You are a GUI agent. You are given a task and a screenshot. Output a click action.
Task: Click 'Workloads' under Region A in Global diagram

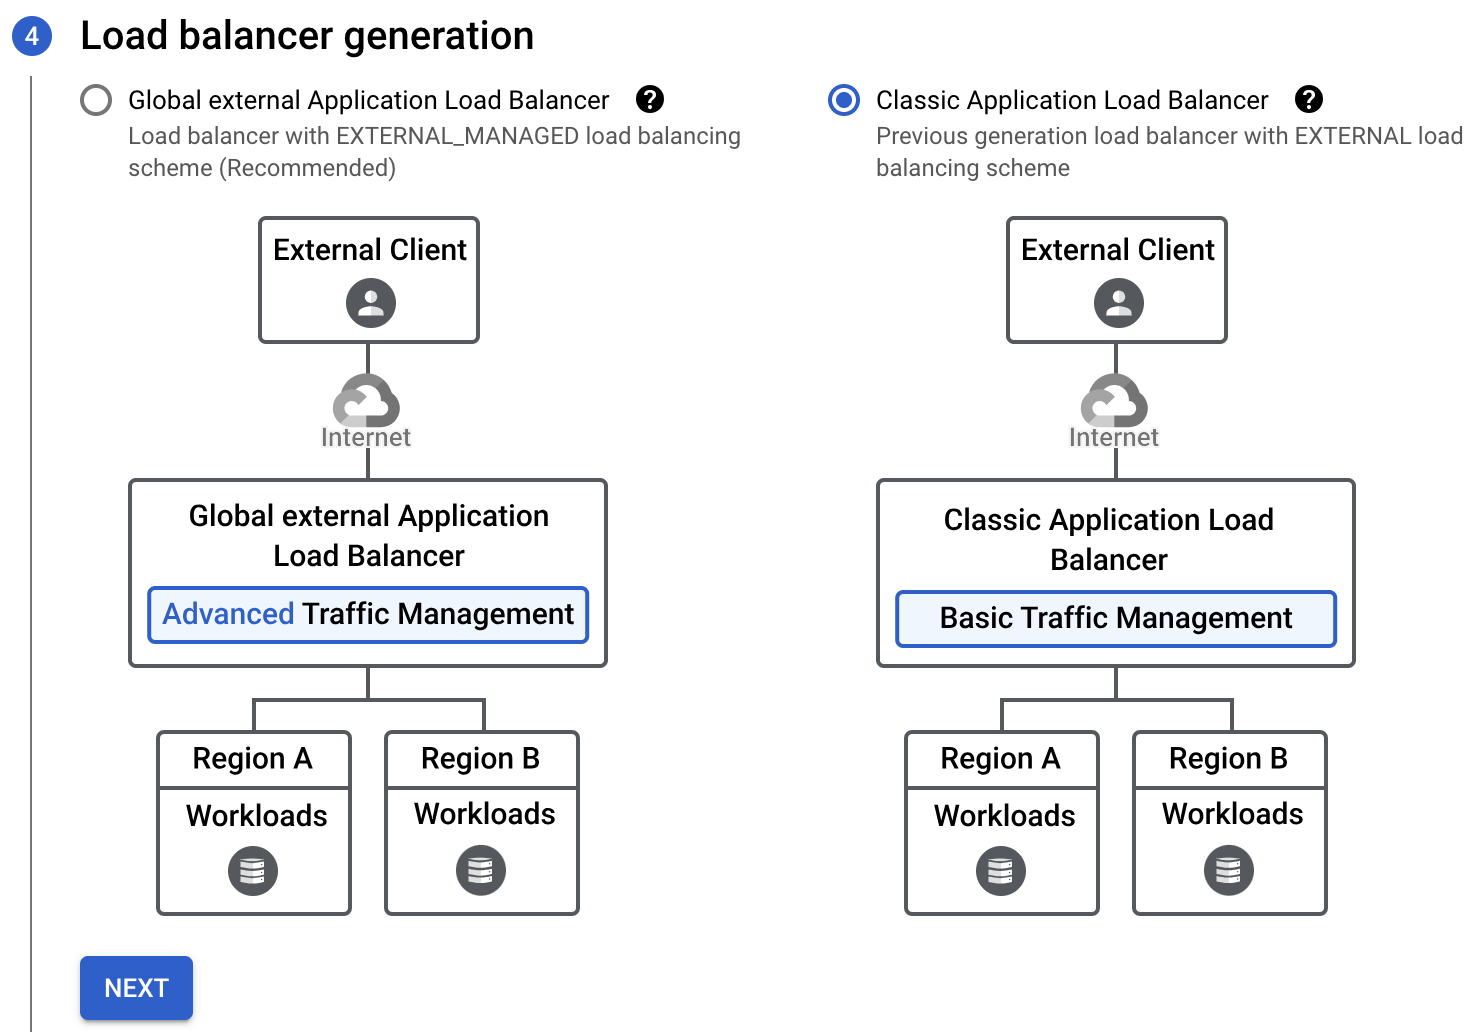tap(257, 816)
